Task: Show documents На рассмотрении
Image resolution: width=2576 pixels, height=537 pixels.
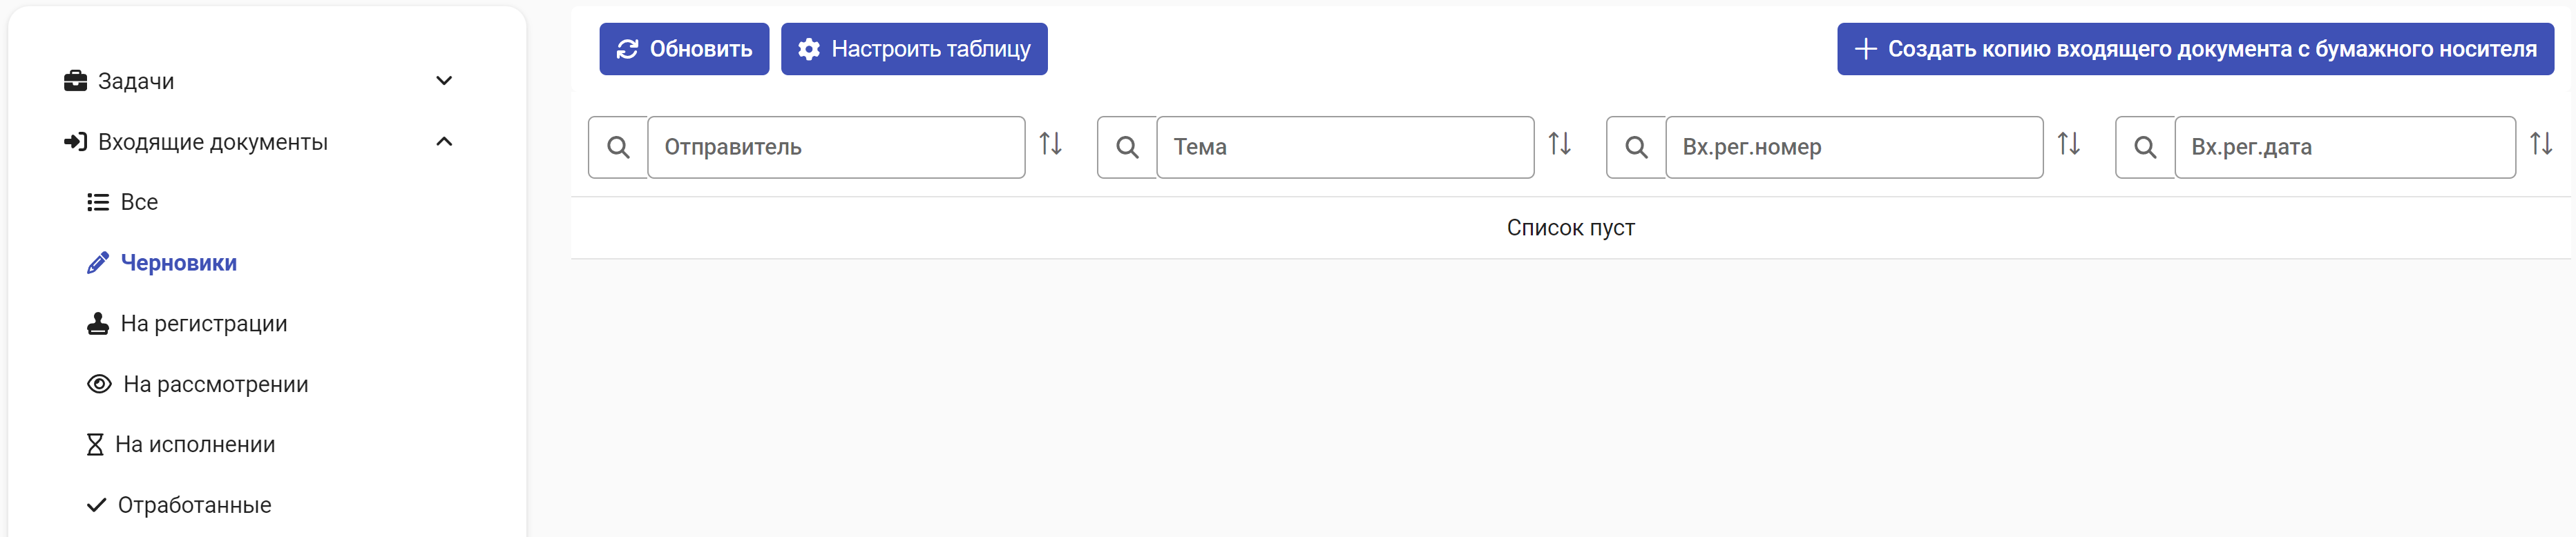Action: [x=215, y=384]
